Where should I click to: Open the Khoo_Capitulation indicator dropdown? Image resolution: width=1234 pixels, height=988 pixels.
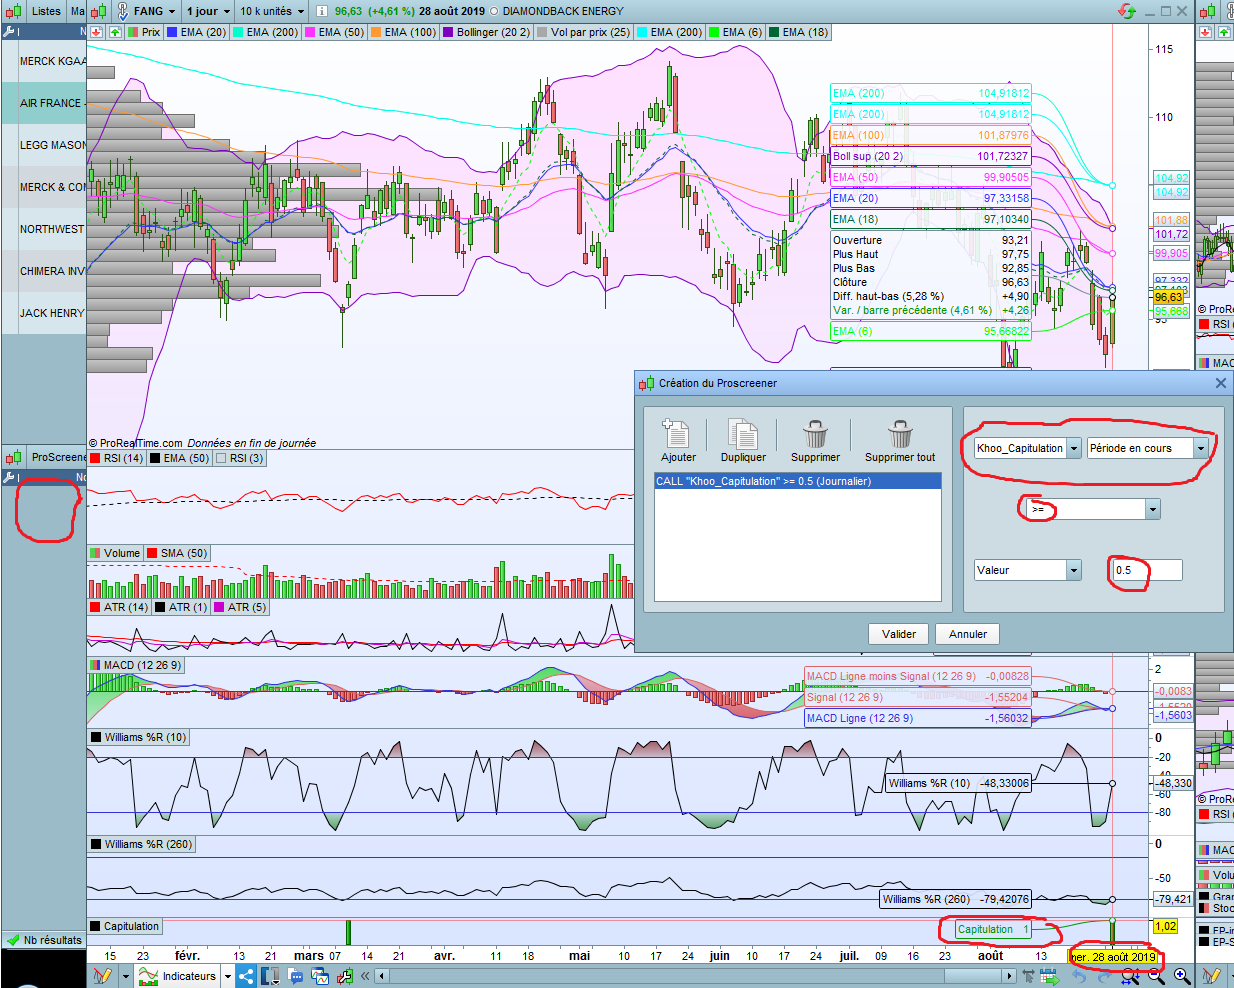pyautogui.click(x=1074, y=448)
